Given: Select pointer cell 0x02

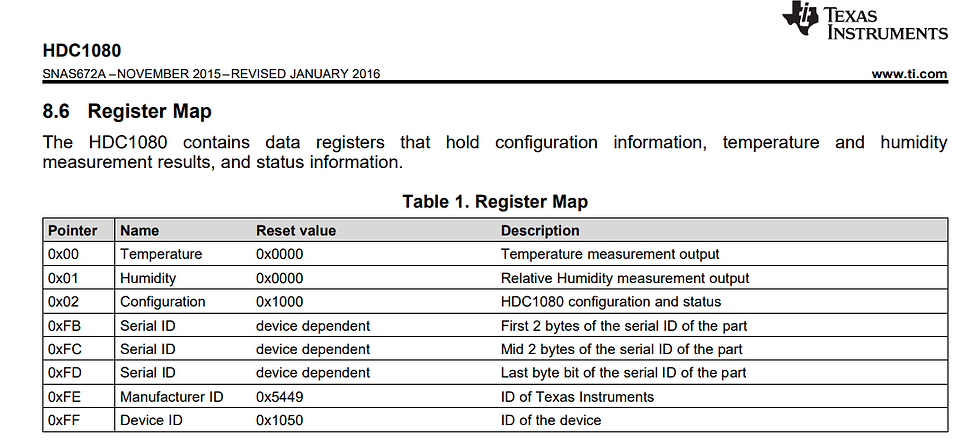Looking at the screenshot, I should tap(62, 301).
